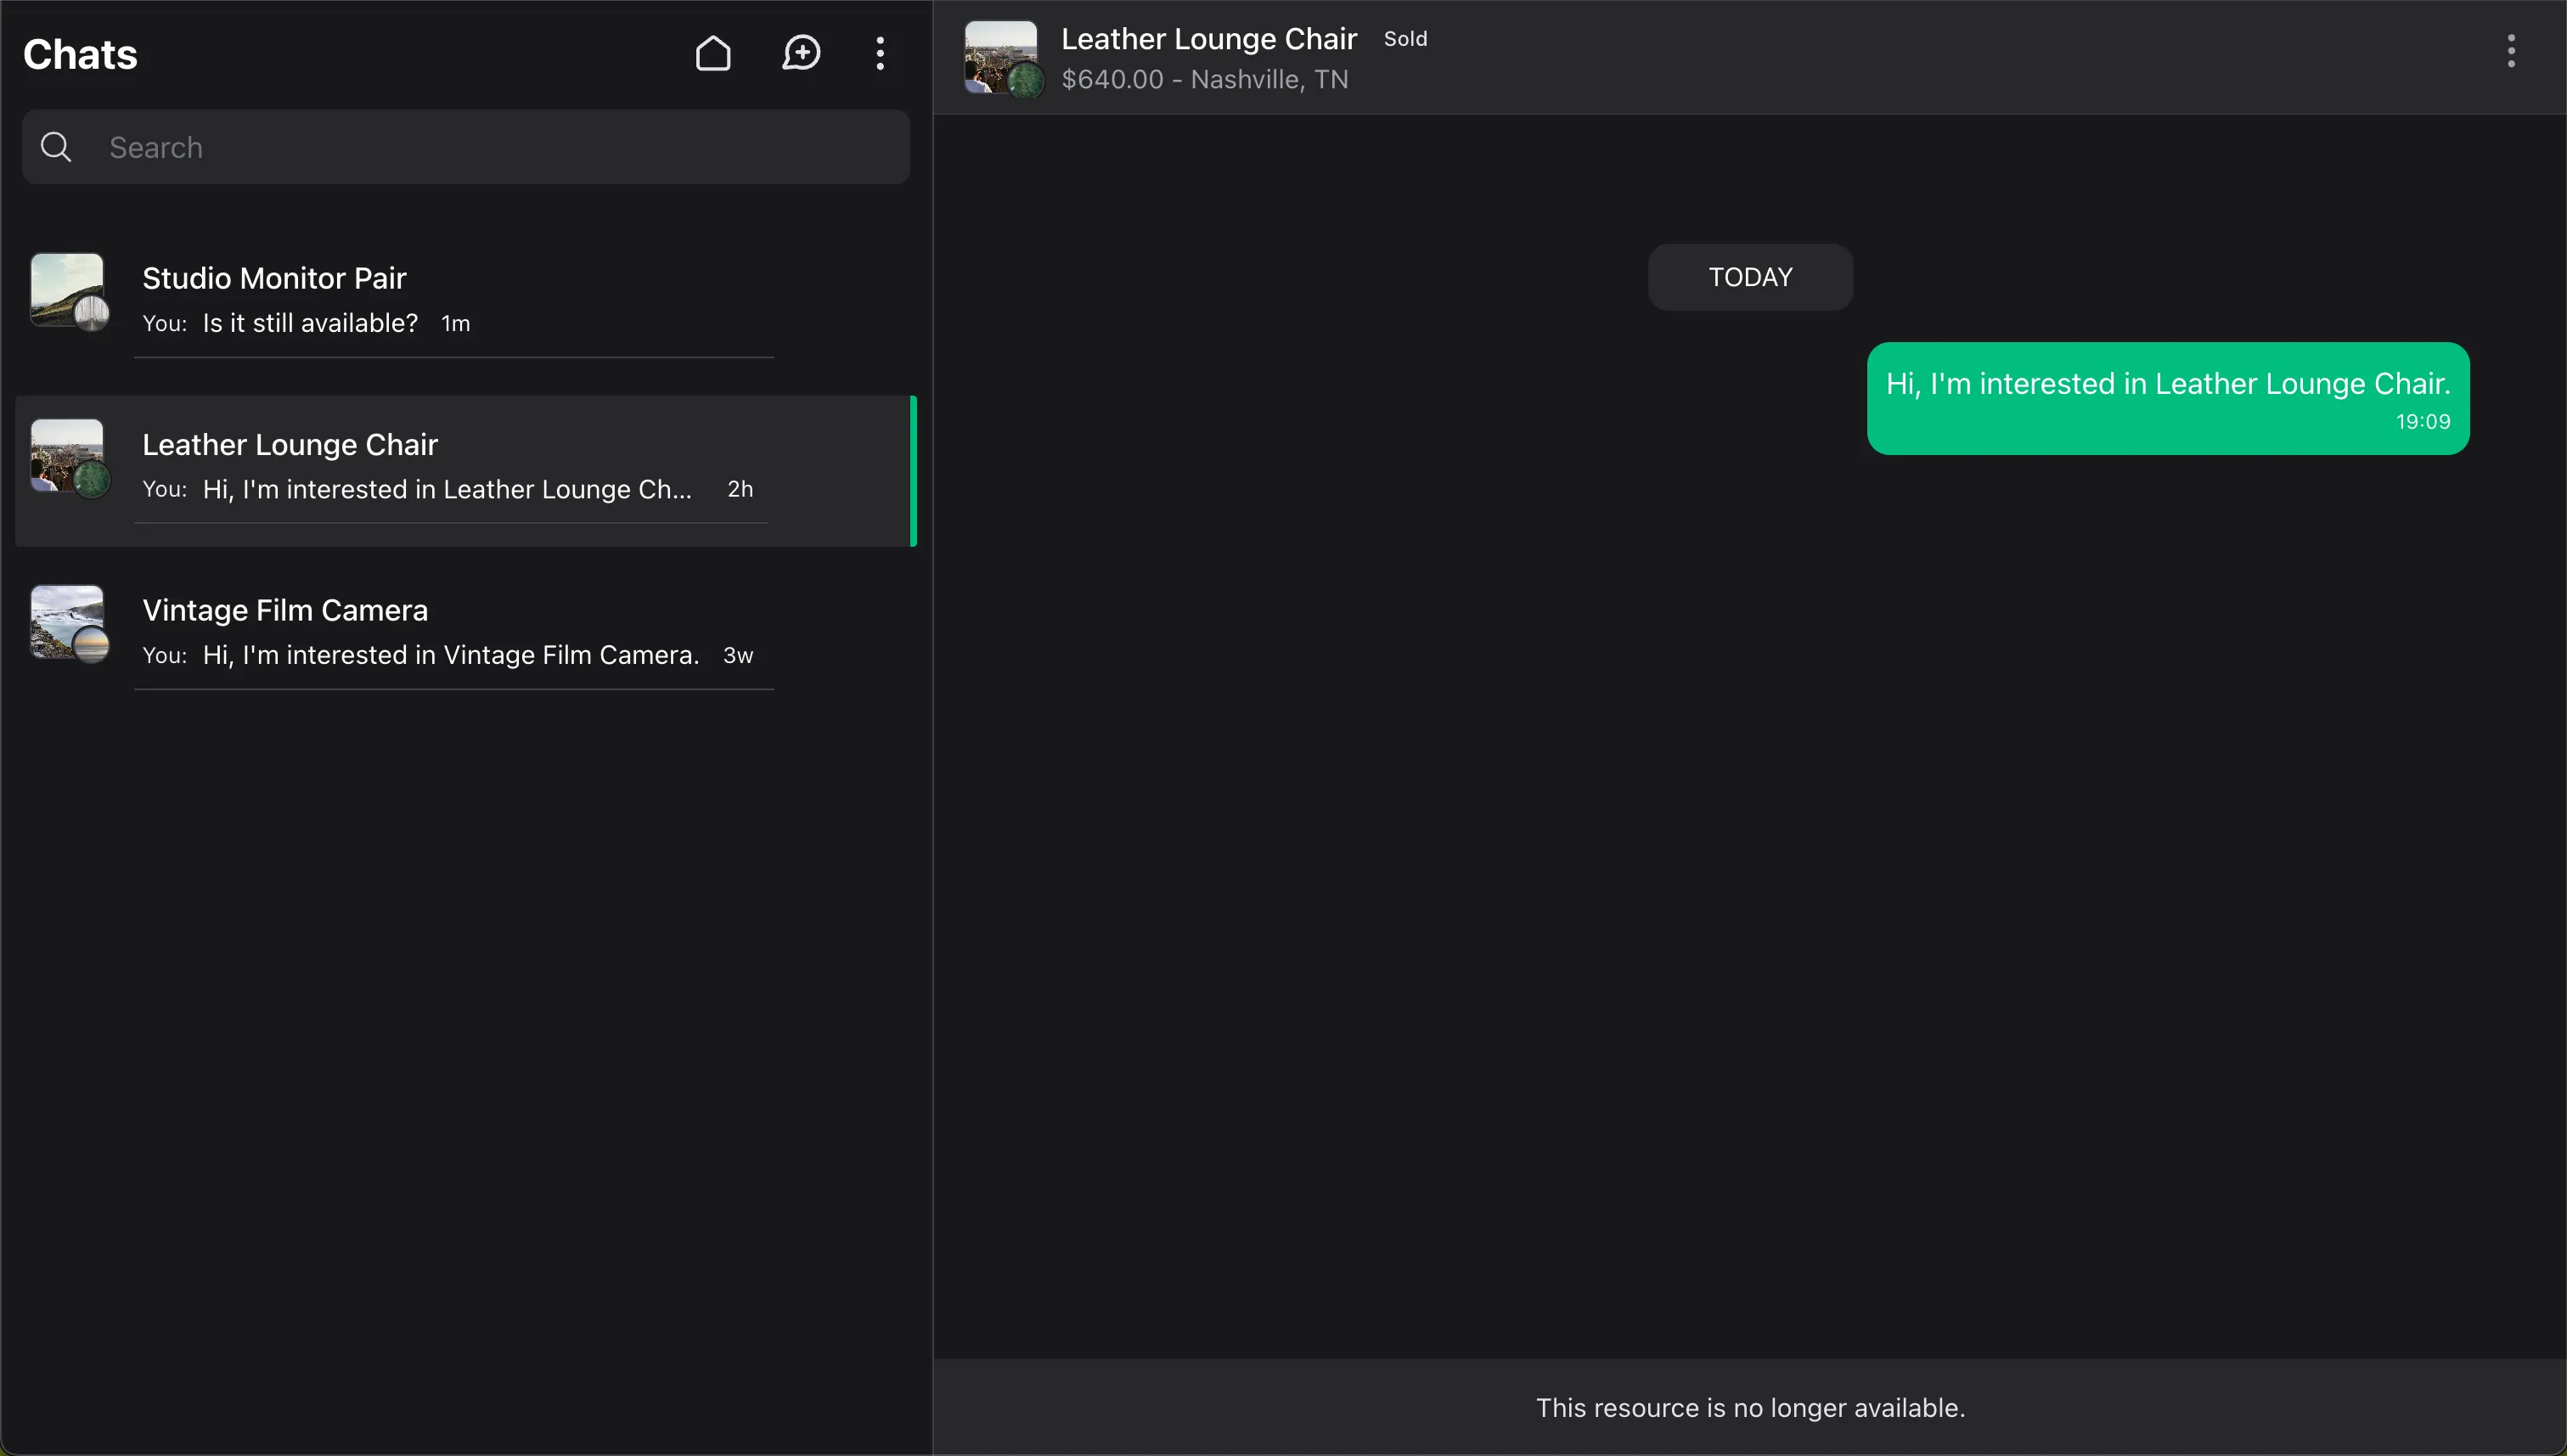Click 'This resource is no longer available.' notice
The width and height of the screenshot is (2567, 1456).
pos(1750,1408)
